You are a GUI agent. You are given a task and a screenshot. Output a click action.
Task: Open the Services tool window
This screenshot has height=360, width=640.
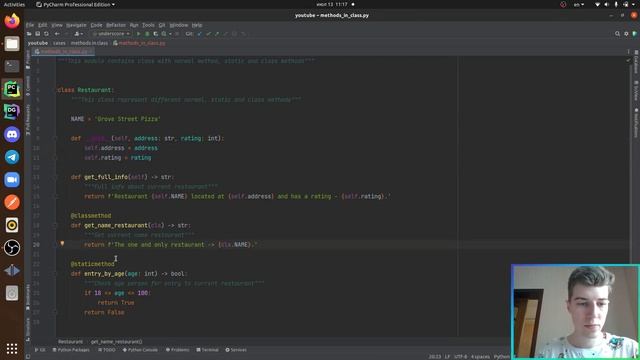[236, 350]
